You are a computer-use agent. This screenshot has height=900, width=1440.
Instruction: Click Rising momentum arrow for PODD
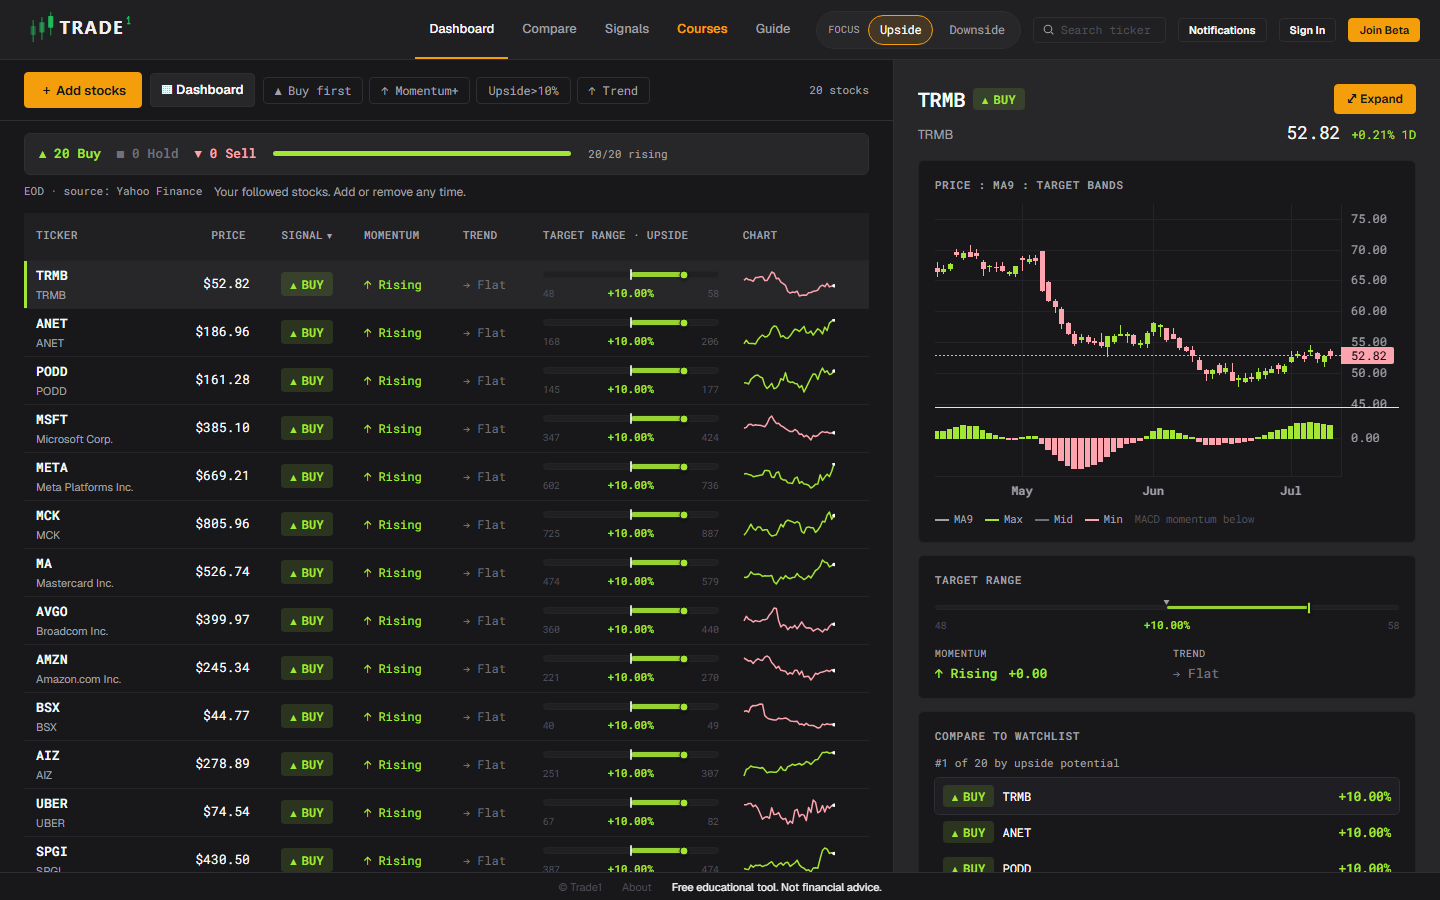point(368,381)
